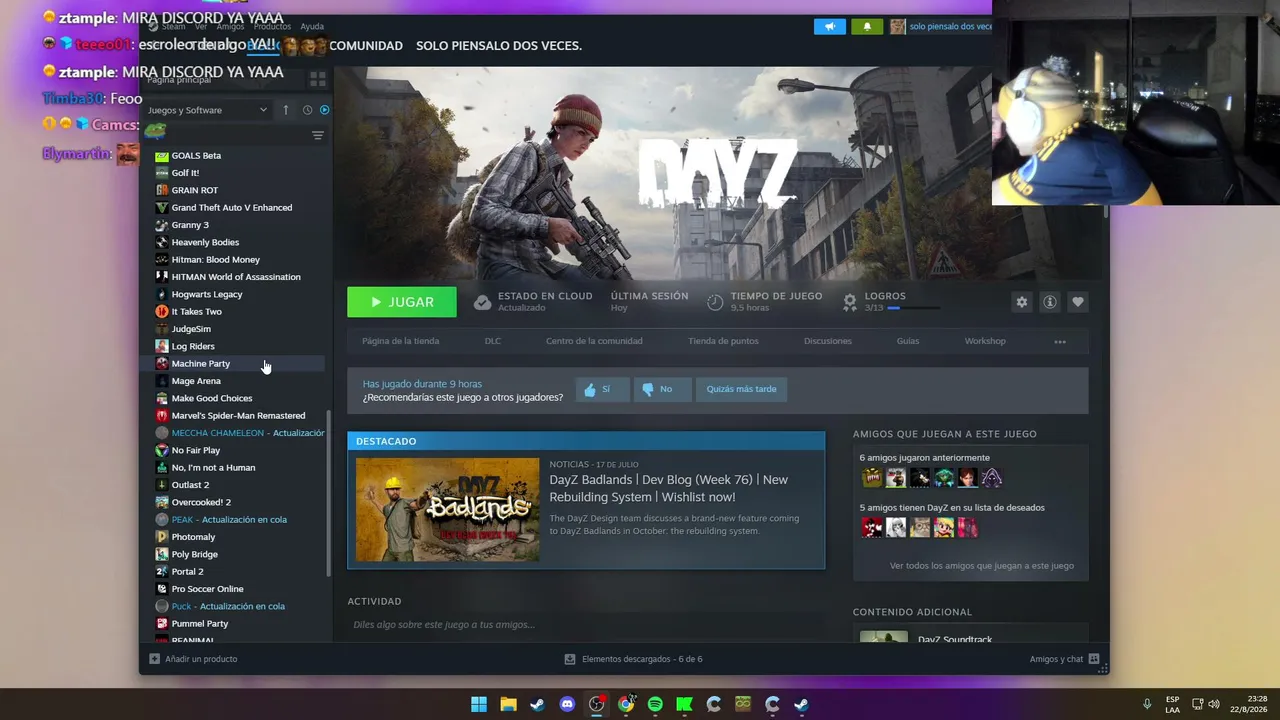Open the library advanced filter icon
Viewport: 1280px width, 720px height.
(x=318, y=136)
